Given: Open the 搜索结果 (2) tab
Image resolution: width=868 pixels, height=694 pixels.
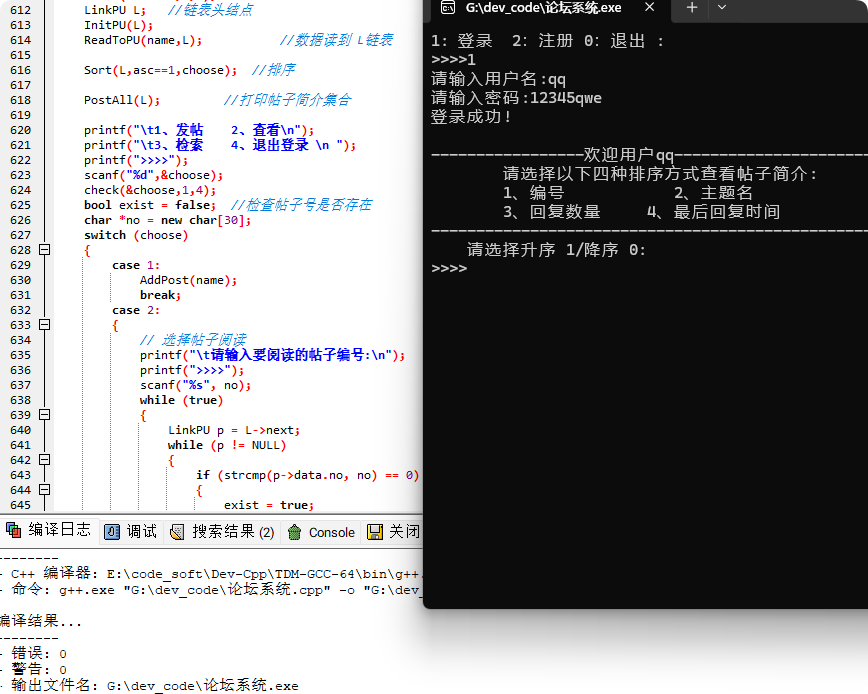Looking at the screenshot, I should click(223, 532).
